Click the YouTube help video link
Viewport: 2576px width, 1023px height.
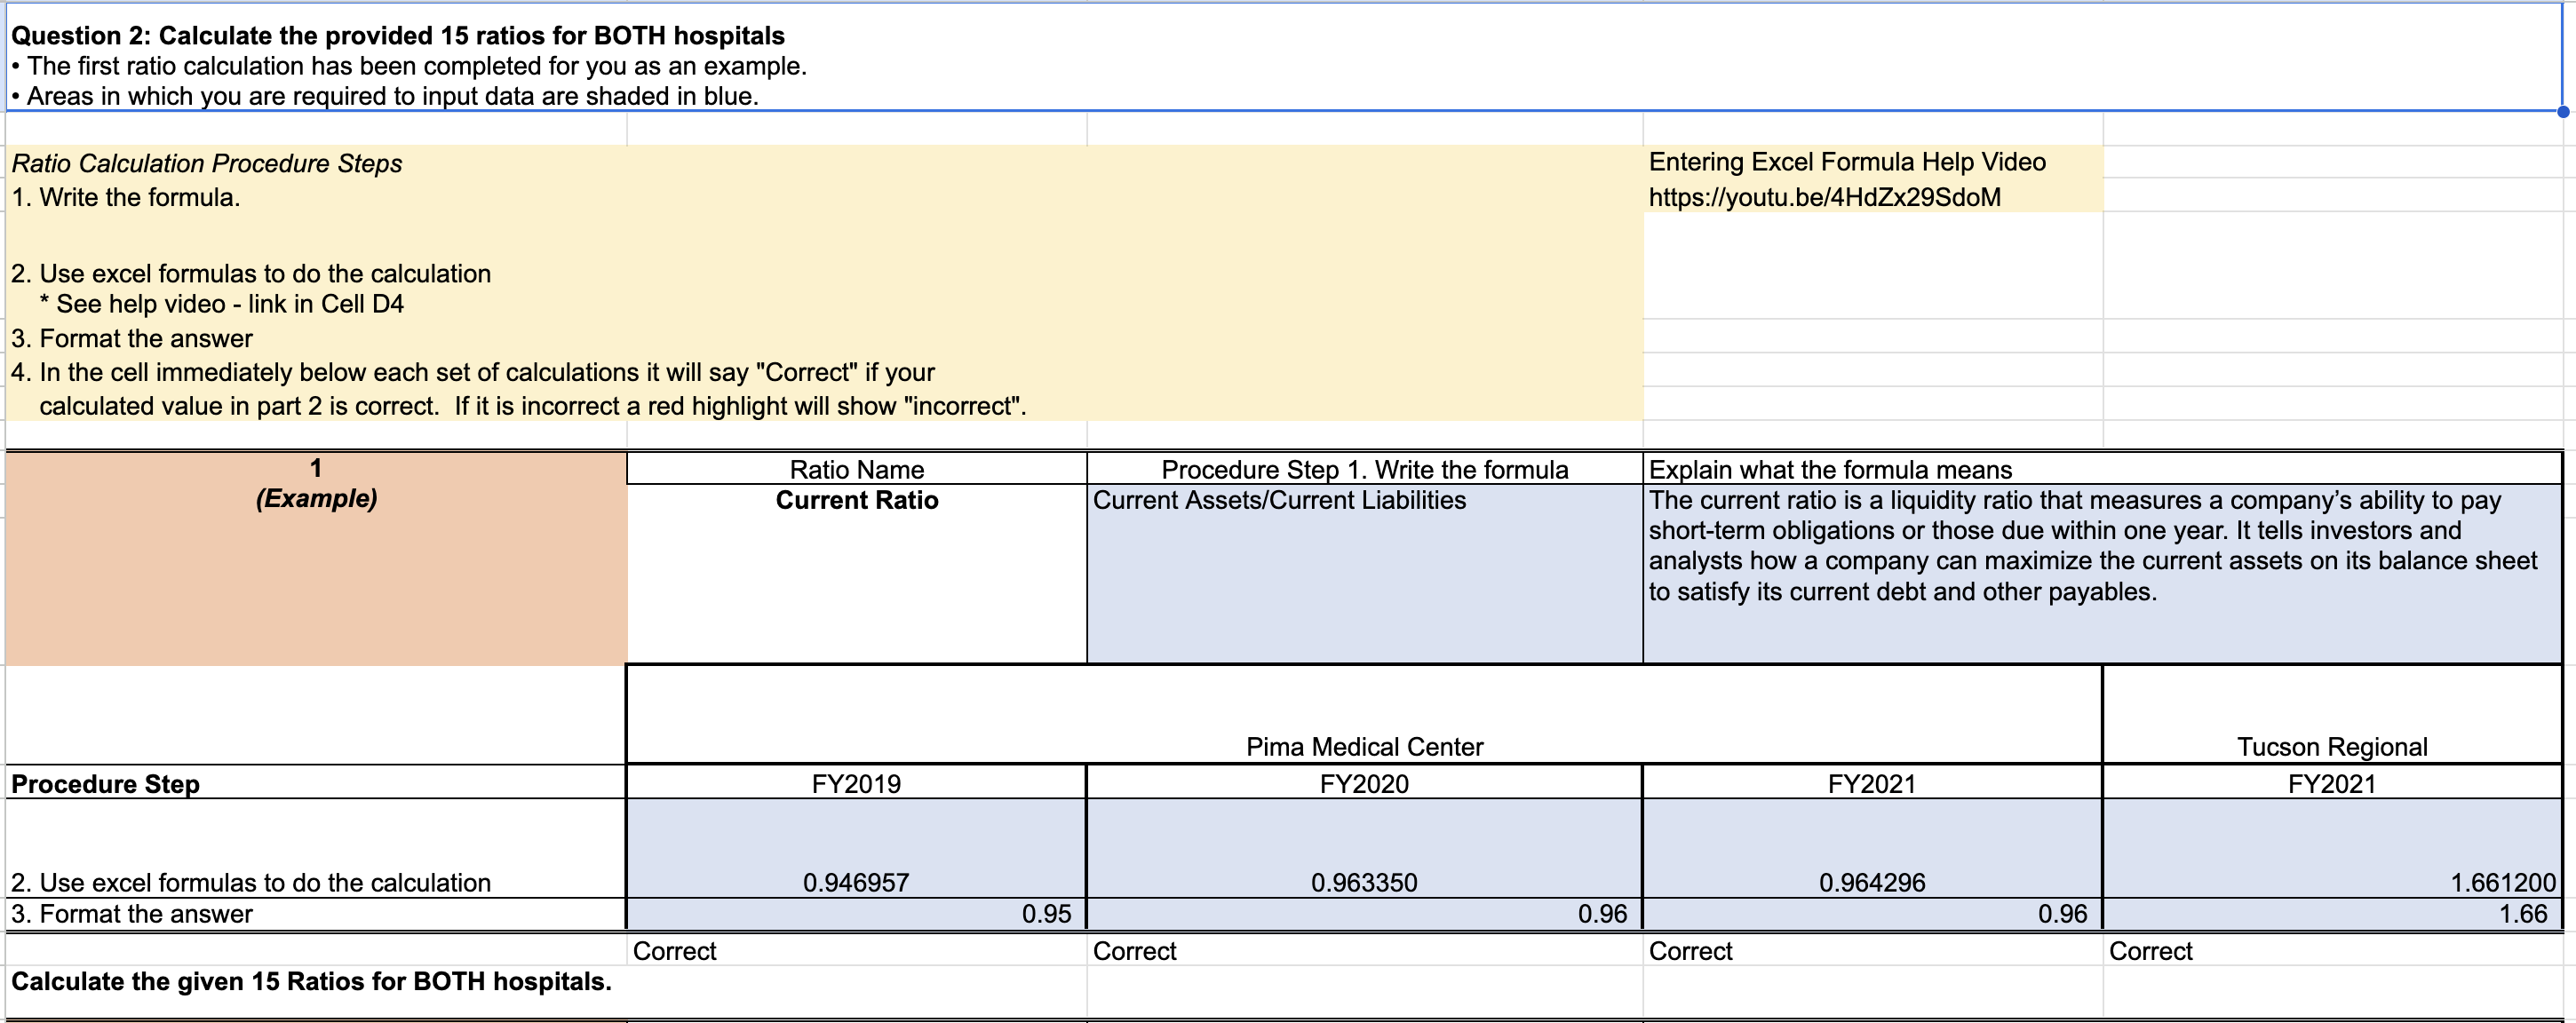click(1824, 197)
